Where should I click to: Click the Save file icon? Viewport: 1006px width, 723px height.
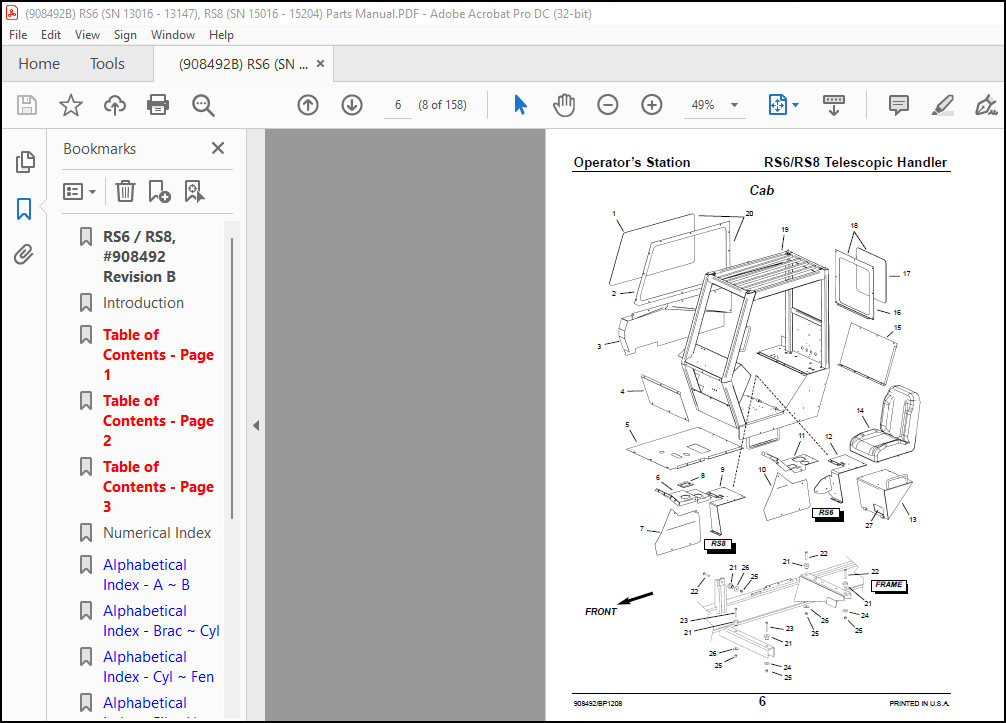click(27, 105)
